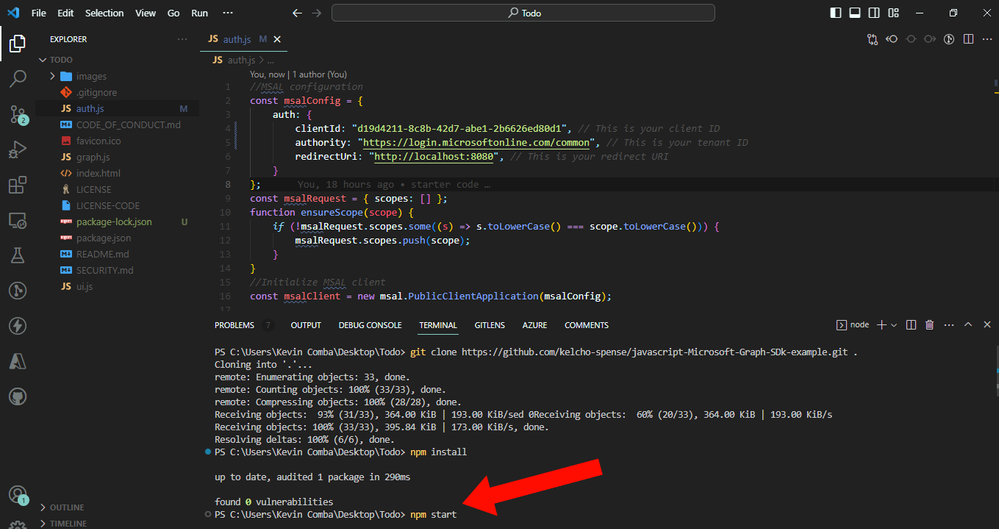This screenshot has width=999, height=529.
Task: Kill the terminal with trash icon
Action: tap(930, 325)
